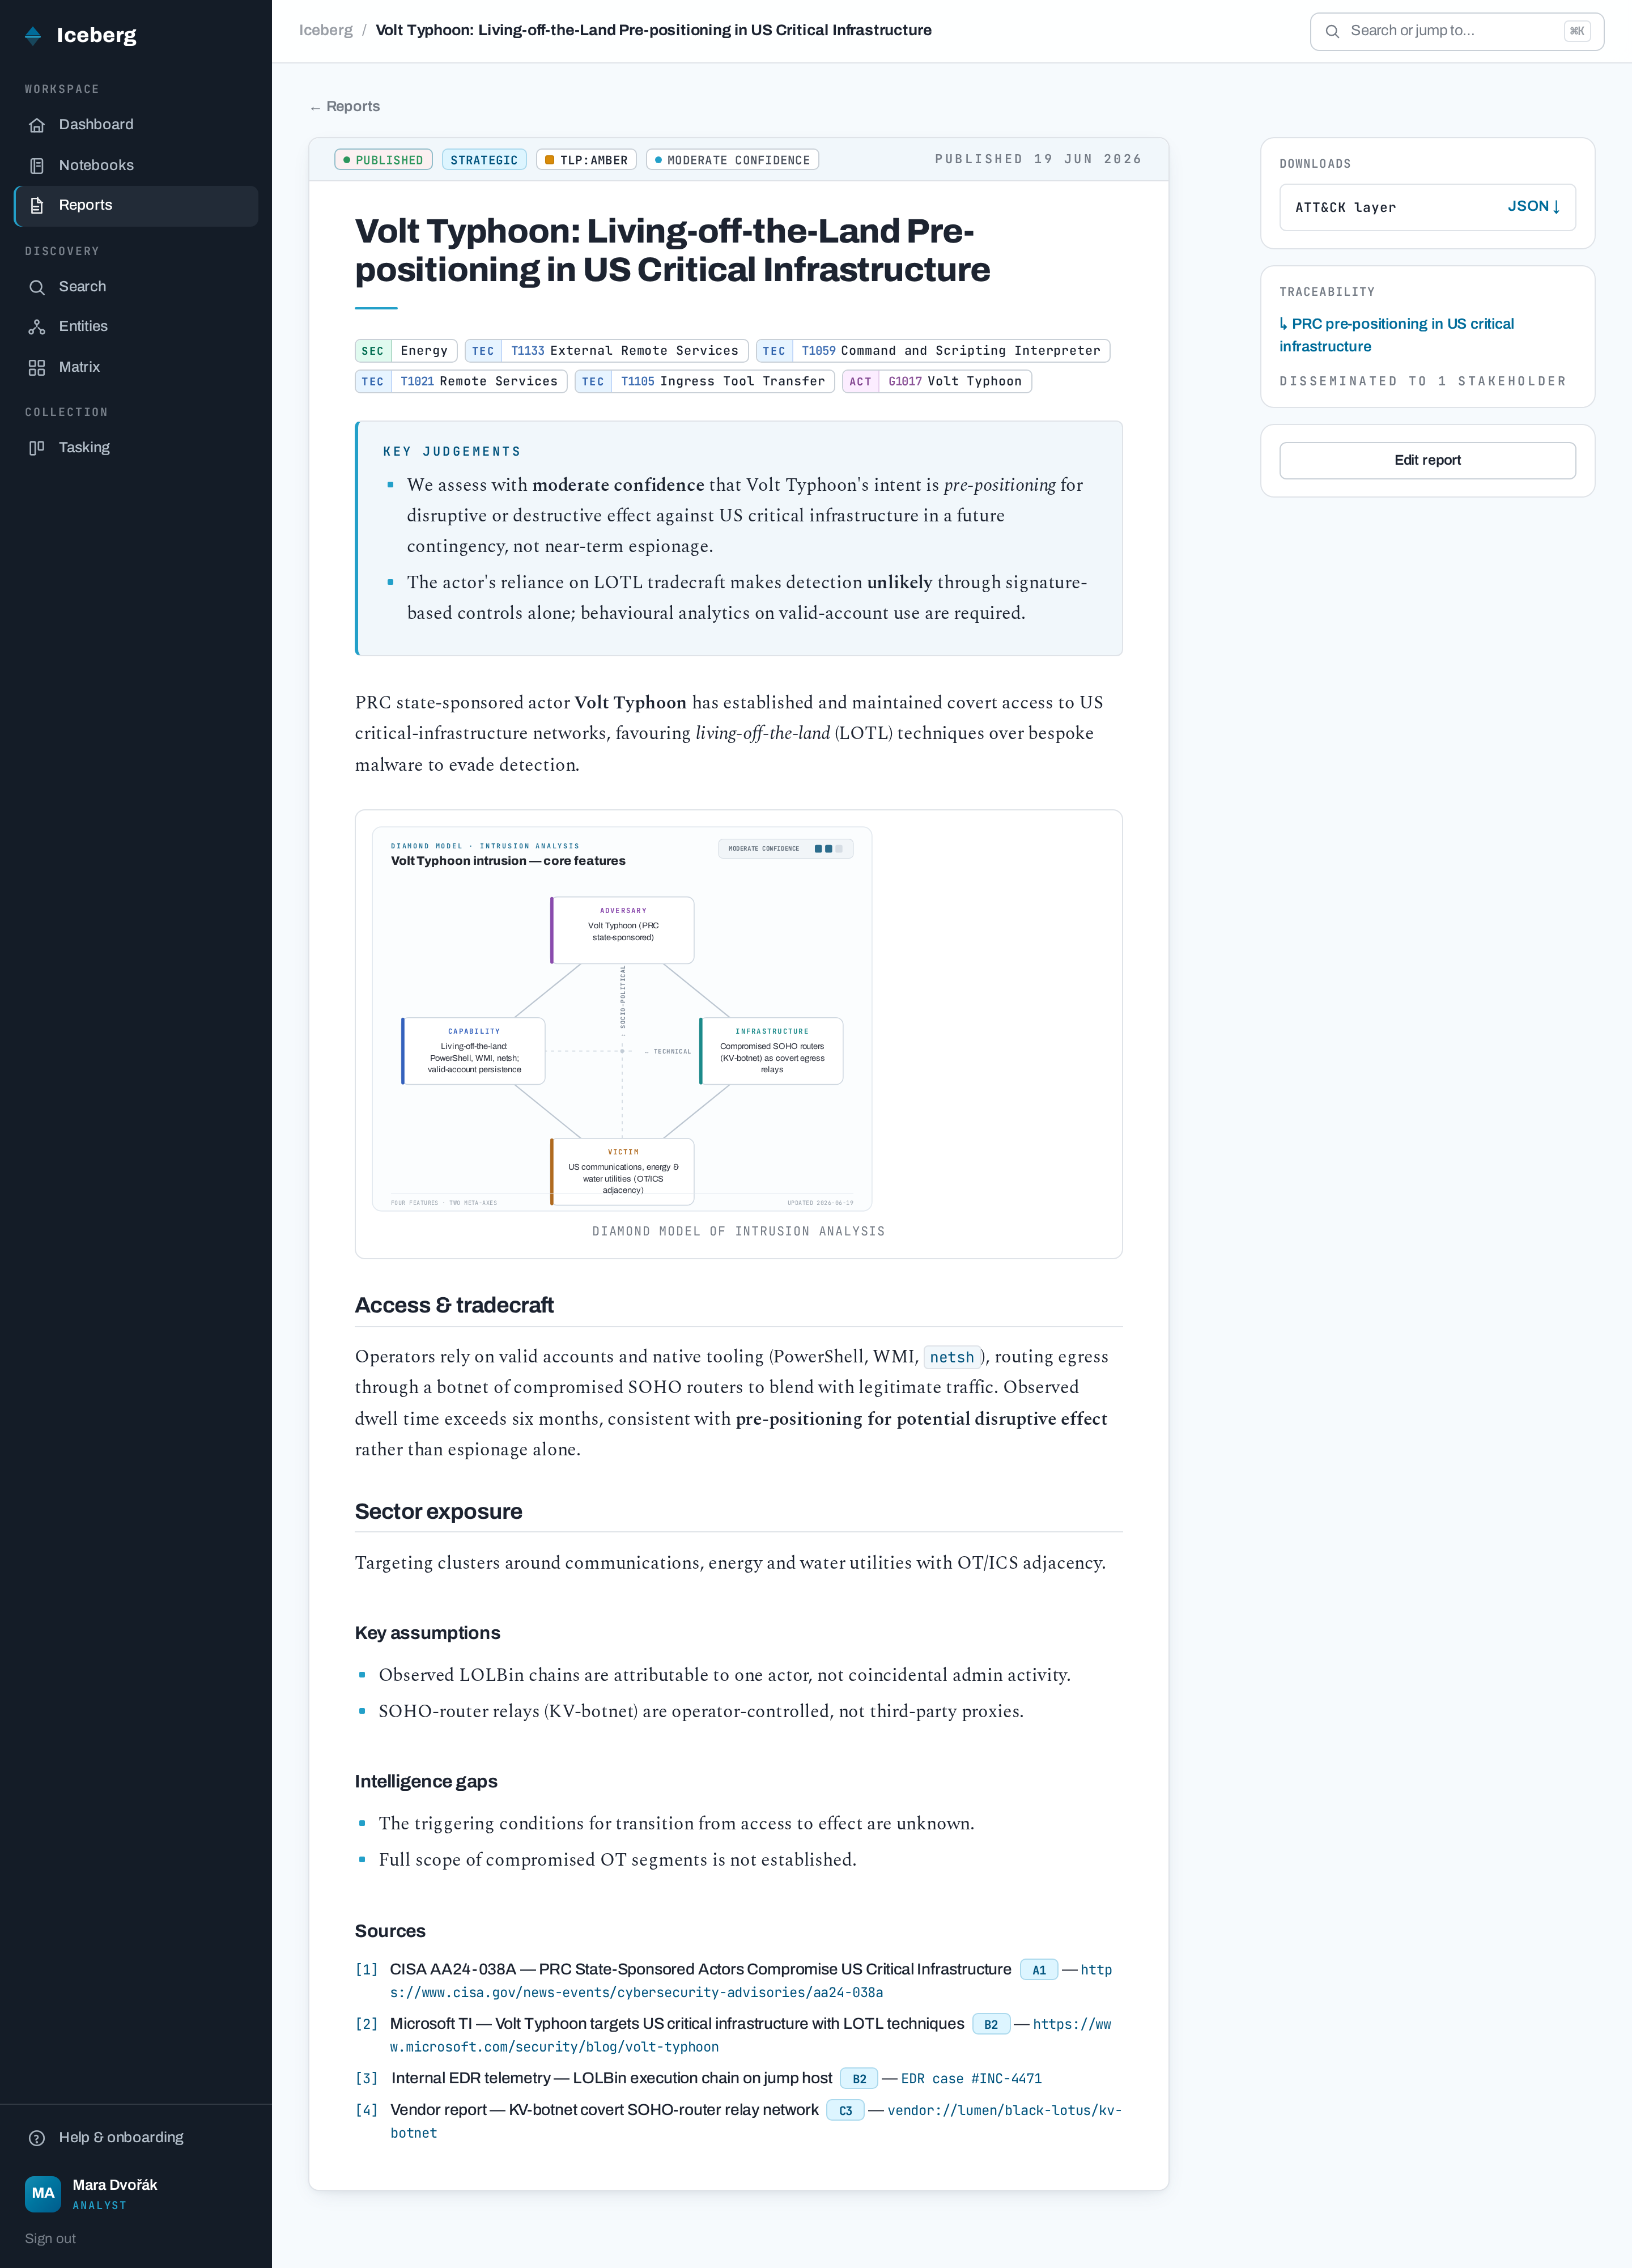1632x2268 pixels.
Task: Sign out of the account
Action: (x=50, y=2239)
